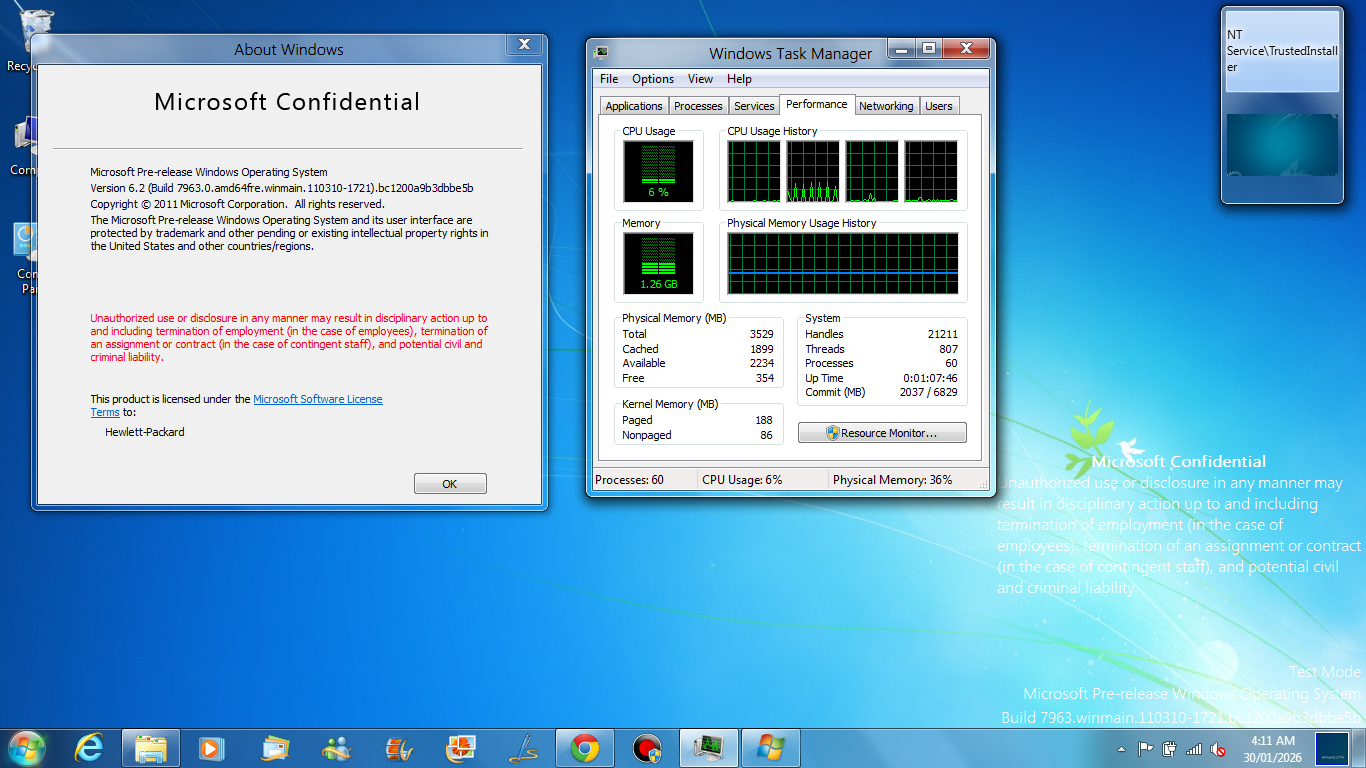Viewport: 1366px width, 768px height.
Task: Click the Windows Start orb
Action: 26,748
